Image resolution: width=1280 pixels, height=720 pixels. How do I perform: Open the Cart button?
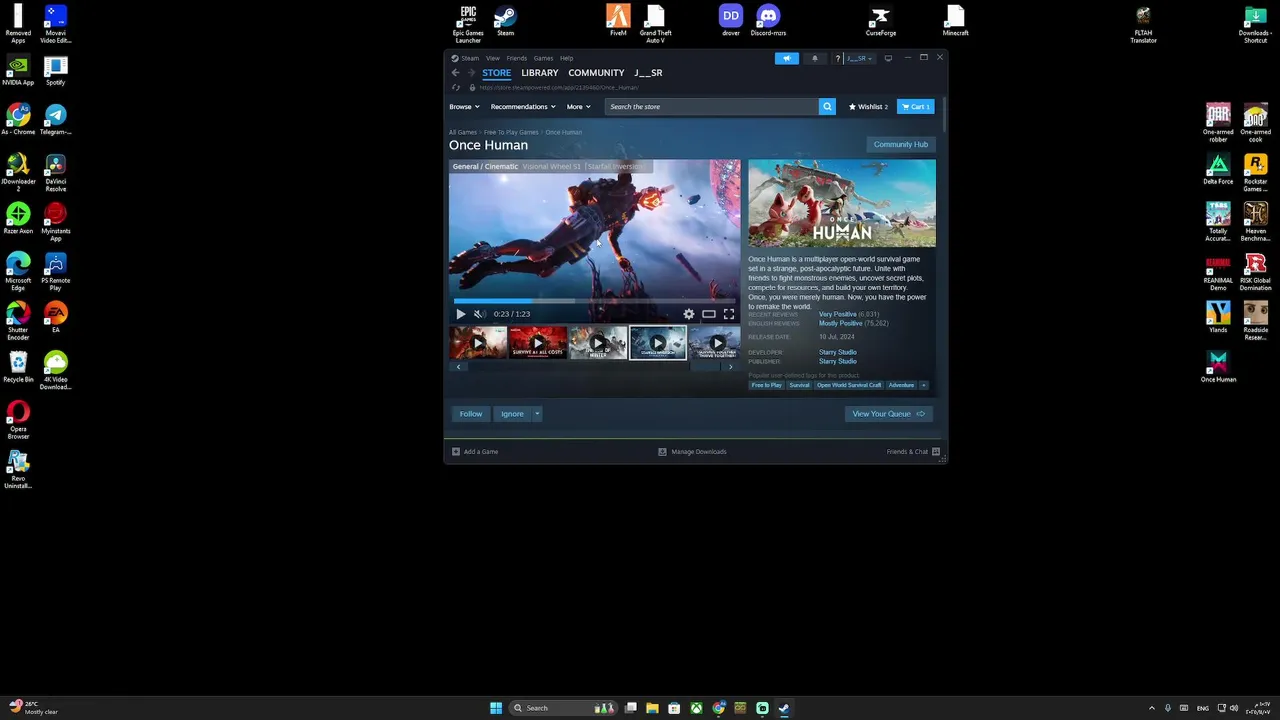916,107
